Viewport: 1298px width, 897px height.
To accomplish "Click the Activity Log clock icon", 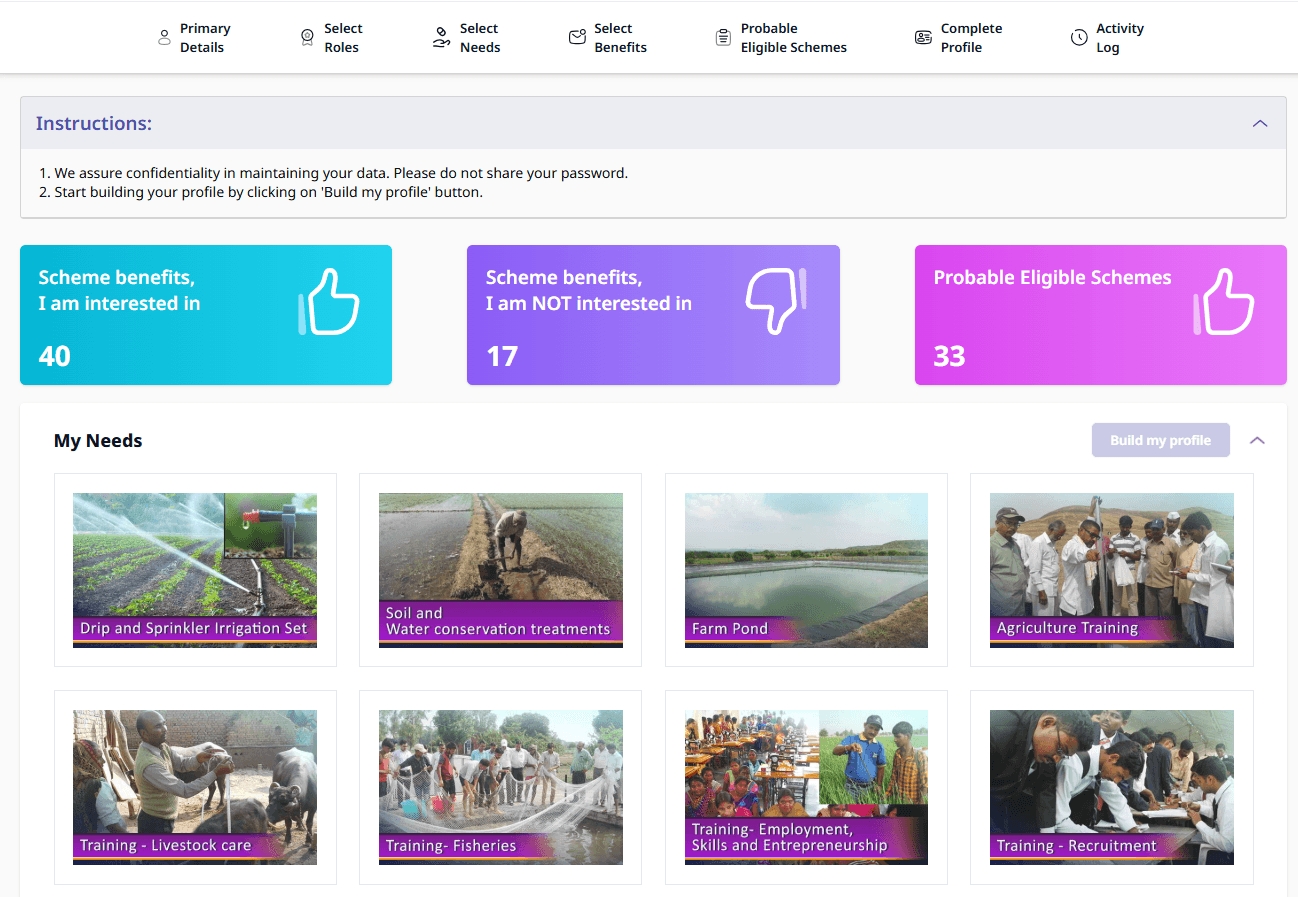I will pyautogui.click(x=1079, y=38).
